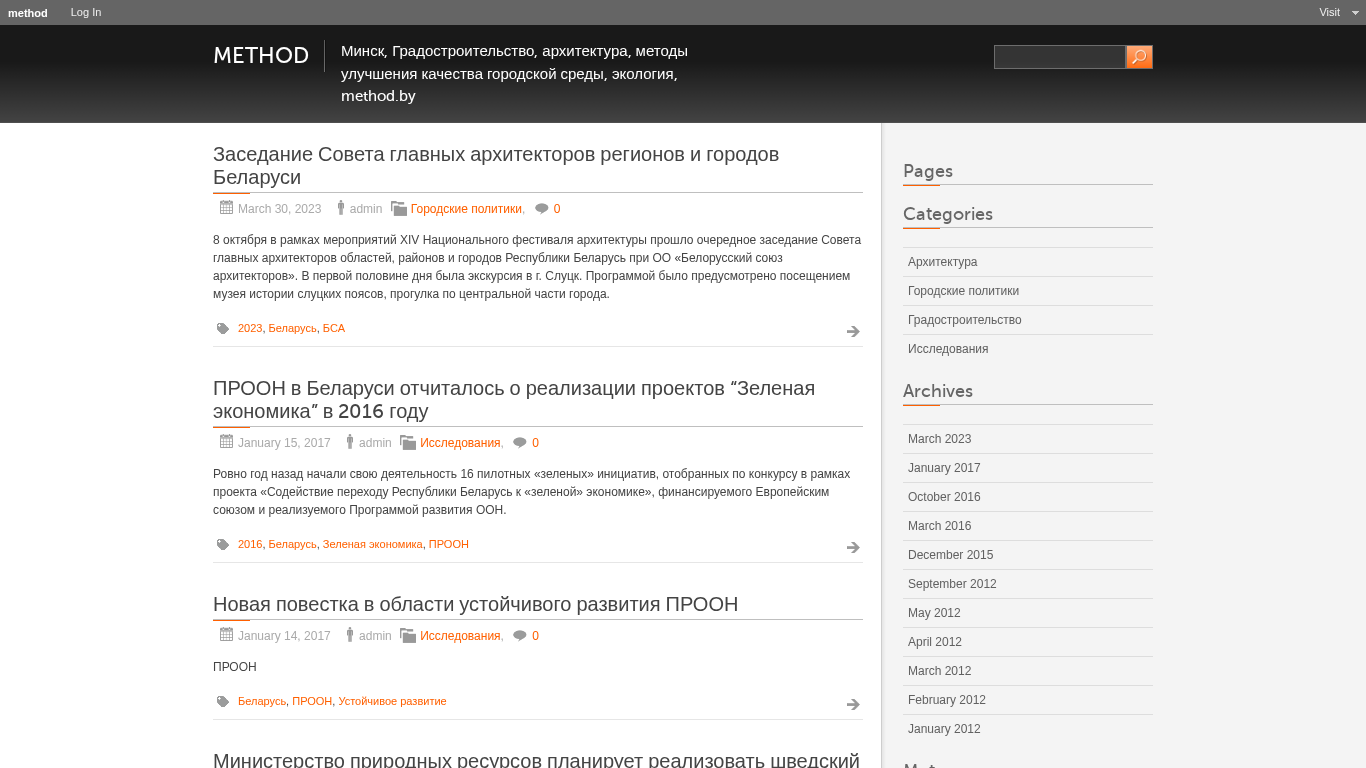Open post 'Заседание Совета главных архитекторов регионов'
The width and height of the screenshot is (1366, 768).
coord(496,166)
